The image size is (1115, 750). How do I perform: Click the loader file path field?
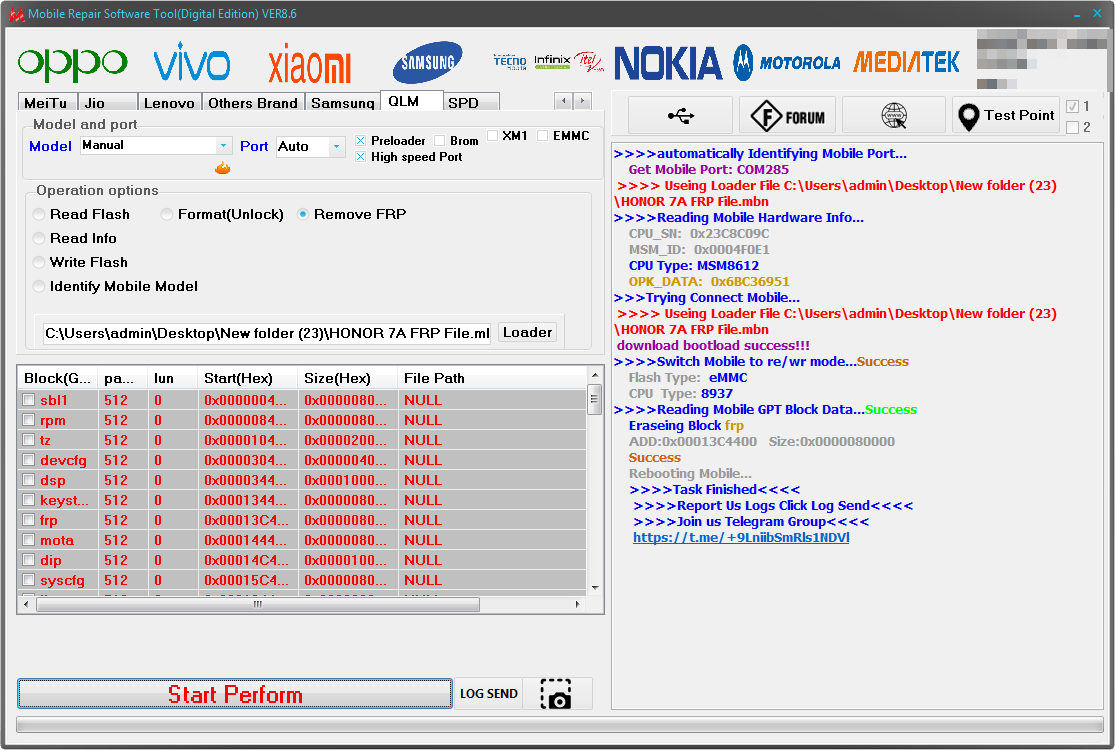[267, 333]
